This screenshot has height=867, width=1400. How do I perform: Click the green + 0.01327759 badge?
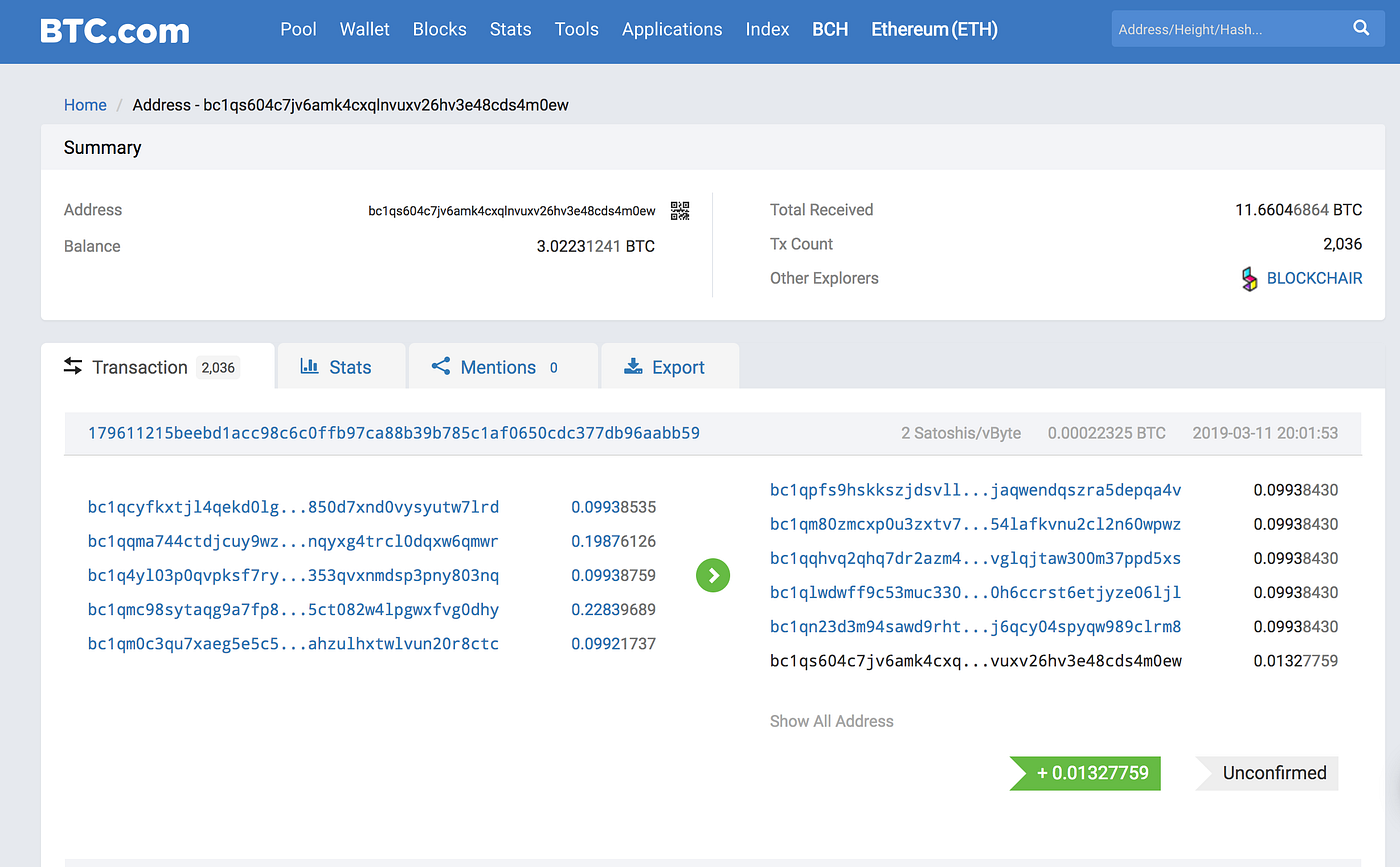tap(1086, 773)
